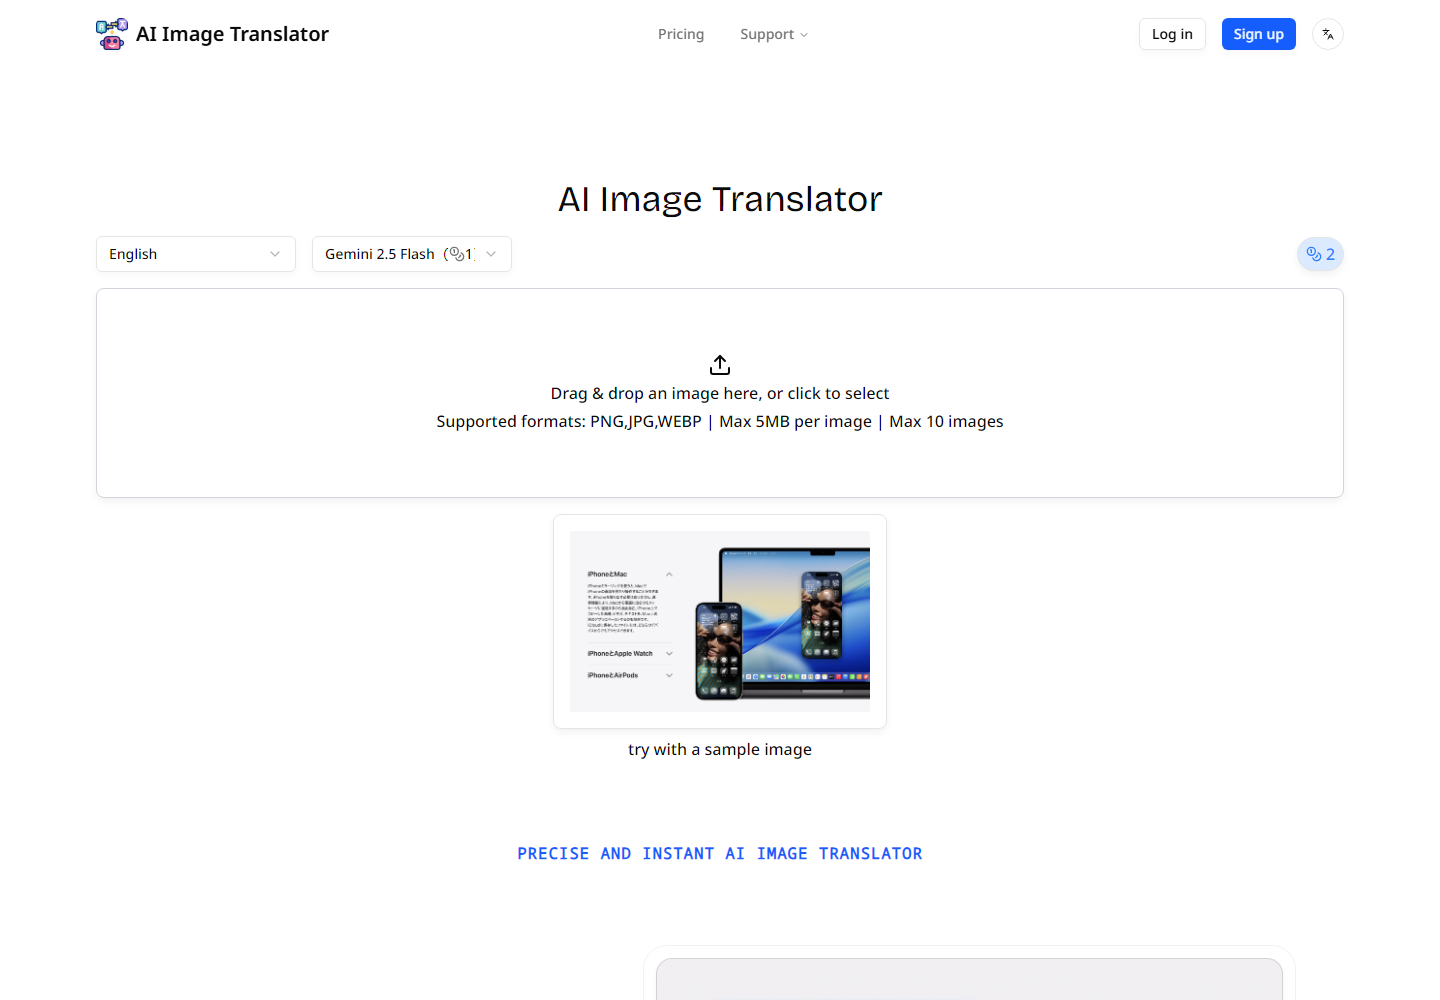
Task: Click 'PRECISE AND INSTANT AI IMAGE TRANSLATOR' text
Action: coord(720,853)
